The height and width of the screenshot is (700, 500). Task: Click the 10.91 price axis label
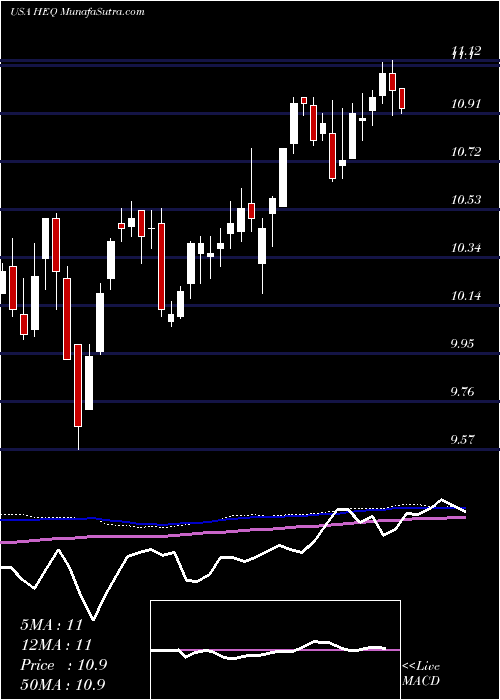(466, 104)
